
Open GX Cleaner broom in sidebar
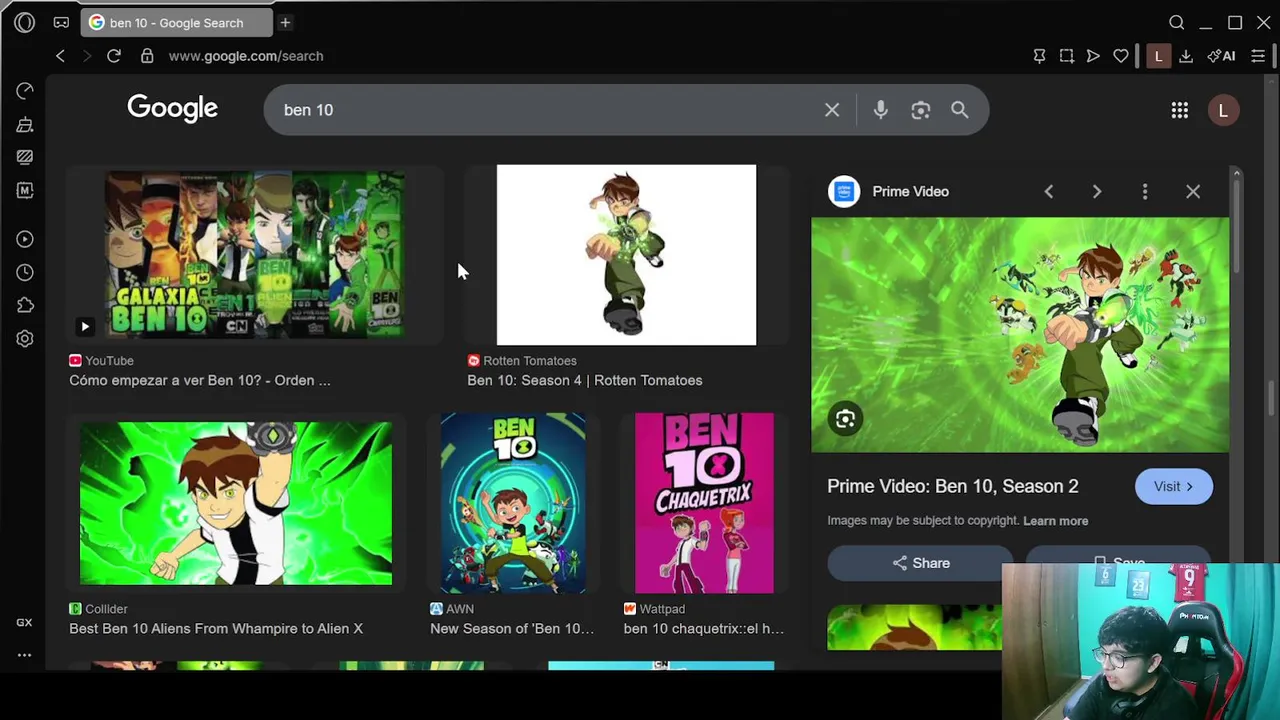tap(25, 124)
